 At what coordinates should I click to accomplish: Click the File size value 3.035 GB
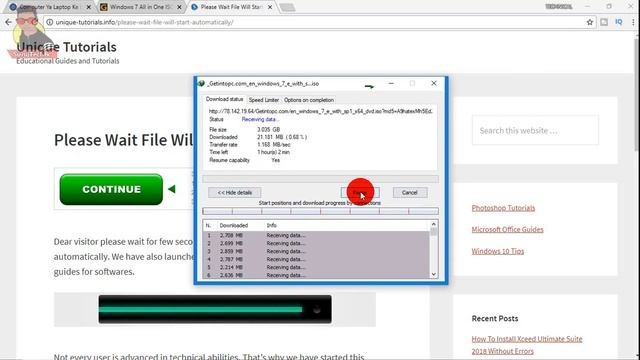pyautogui.click(x=269, y=129)
